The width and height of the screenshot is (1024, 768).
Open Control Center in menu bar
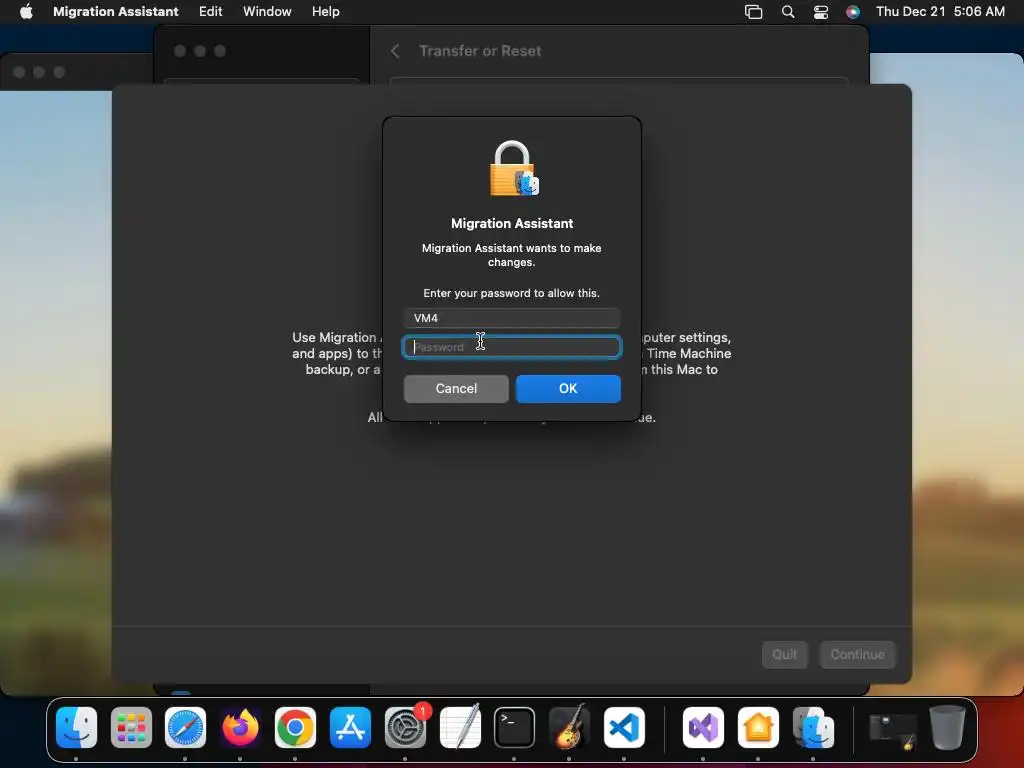point(821,12)
